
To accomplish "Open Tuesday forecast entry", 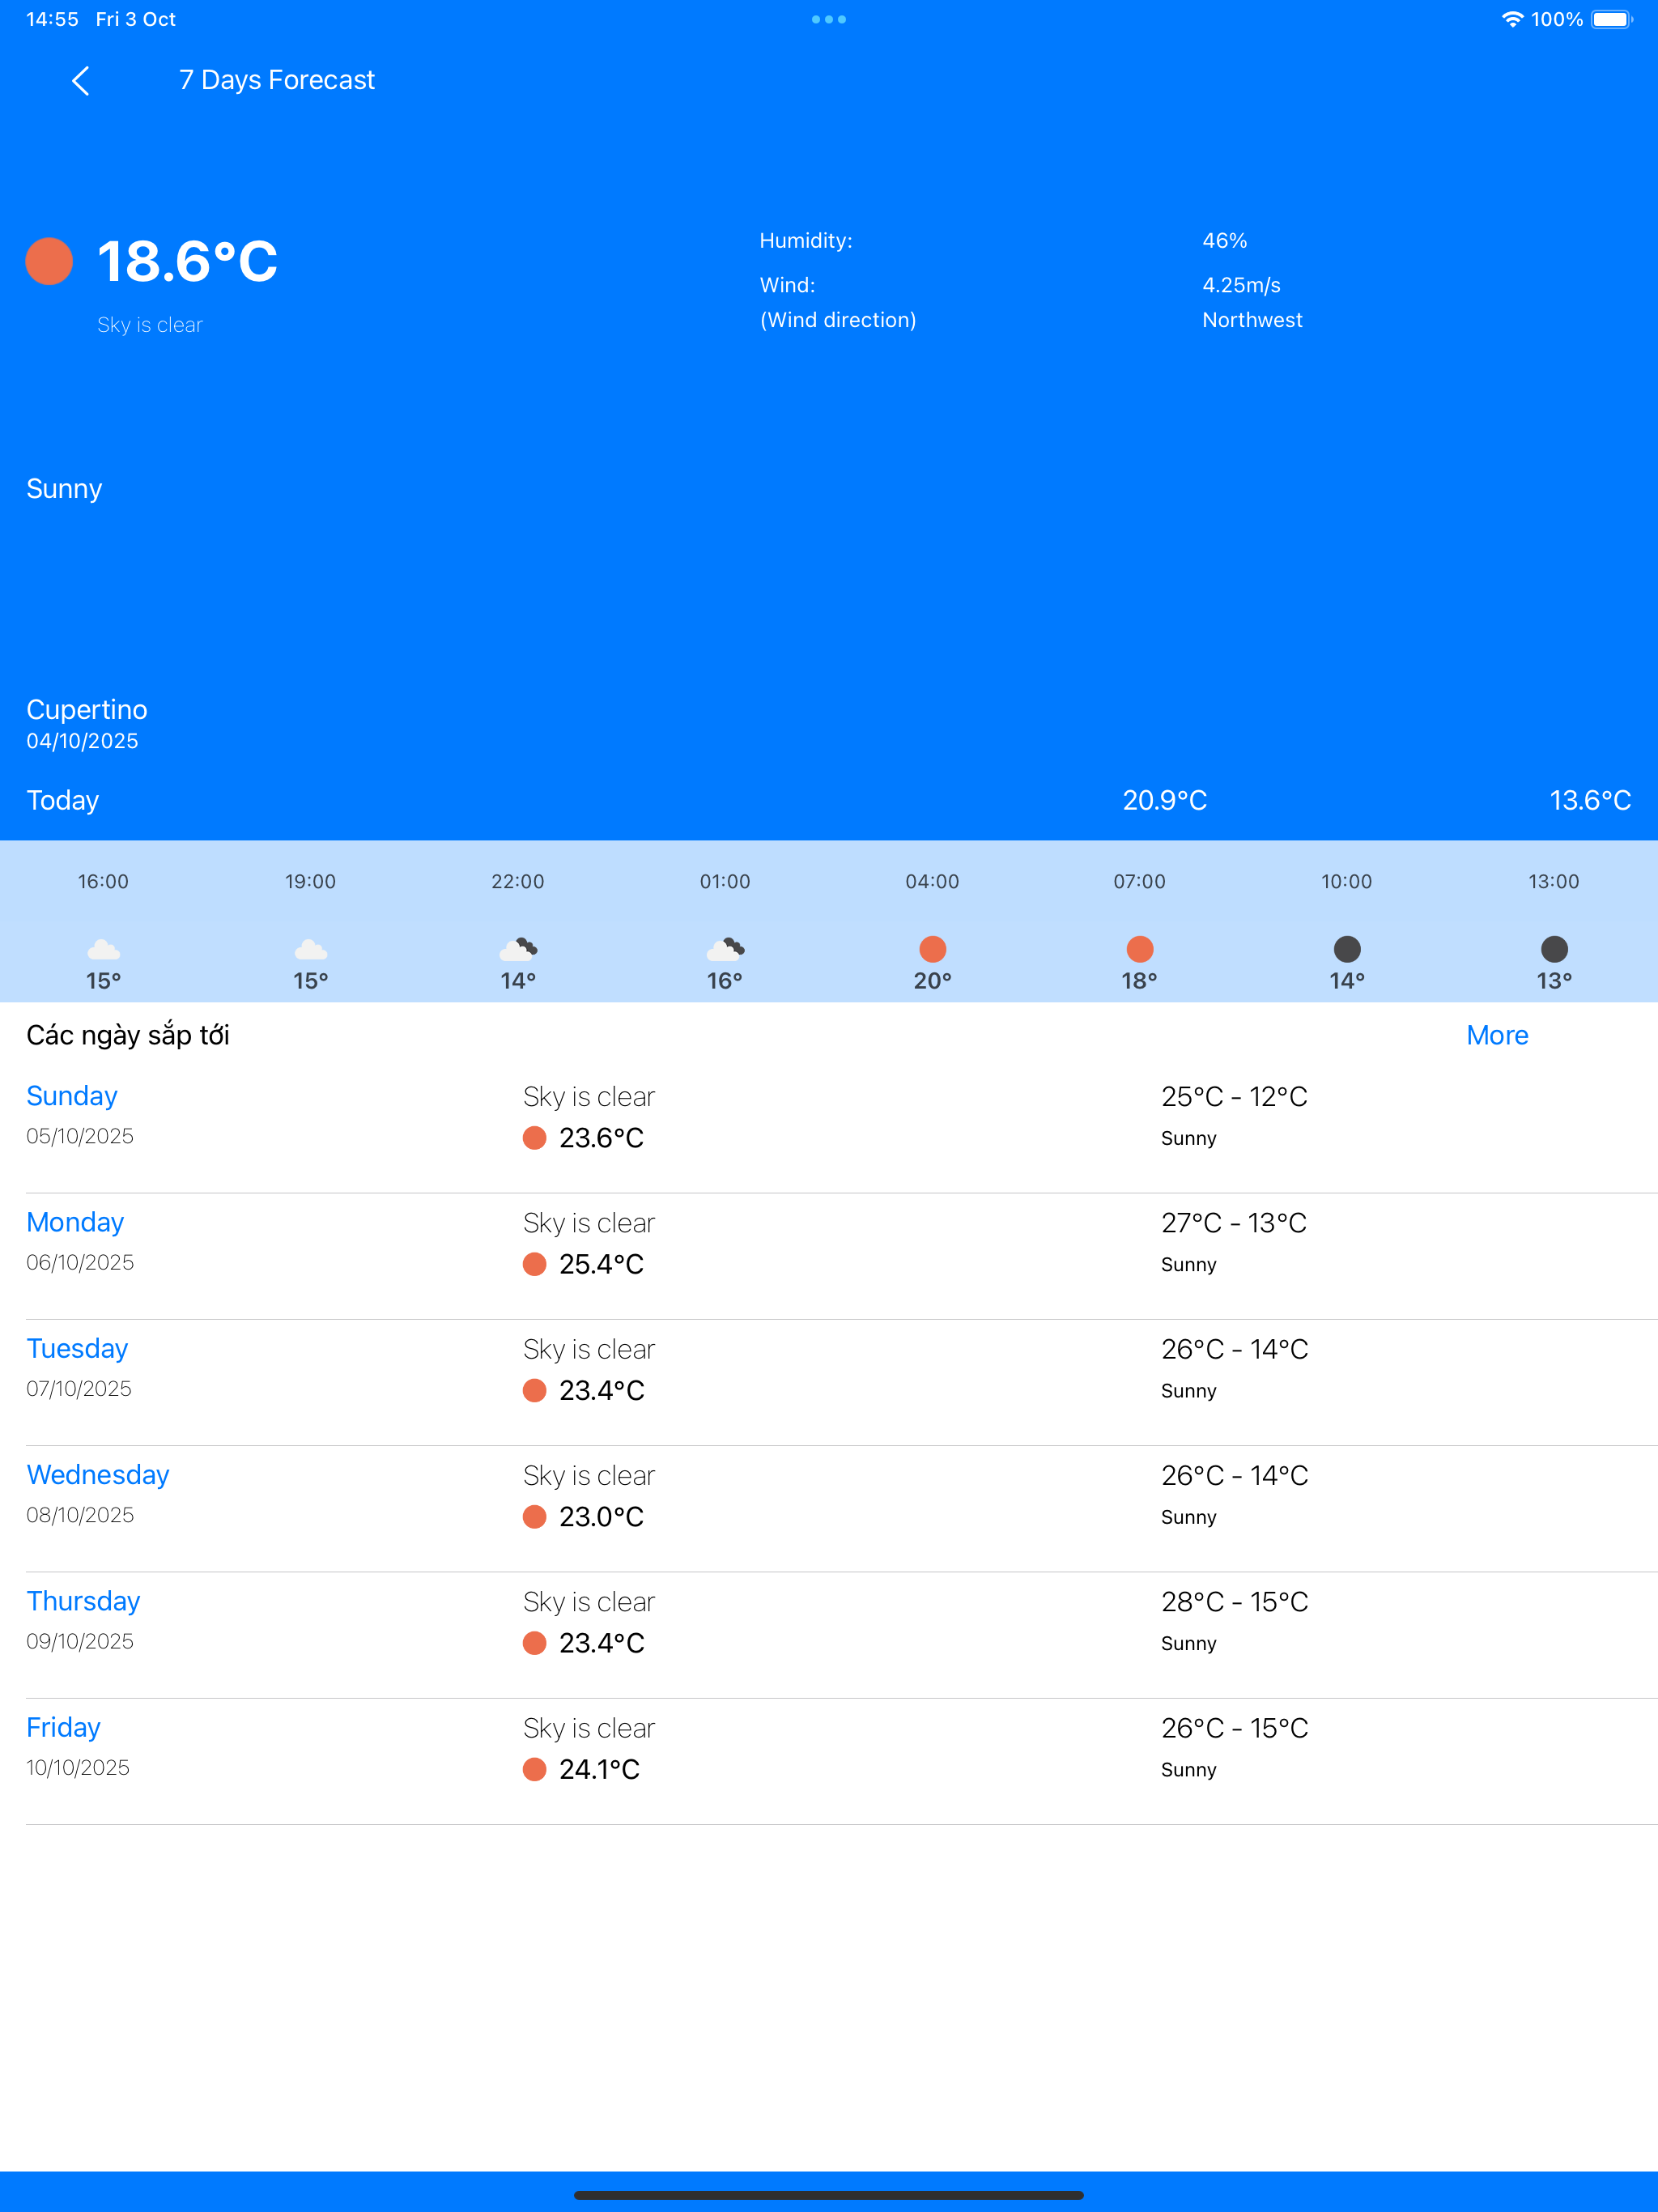I will [x=77, y=1348].
